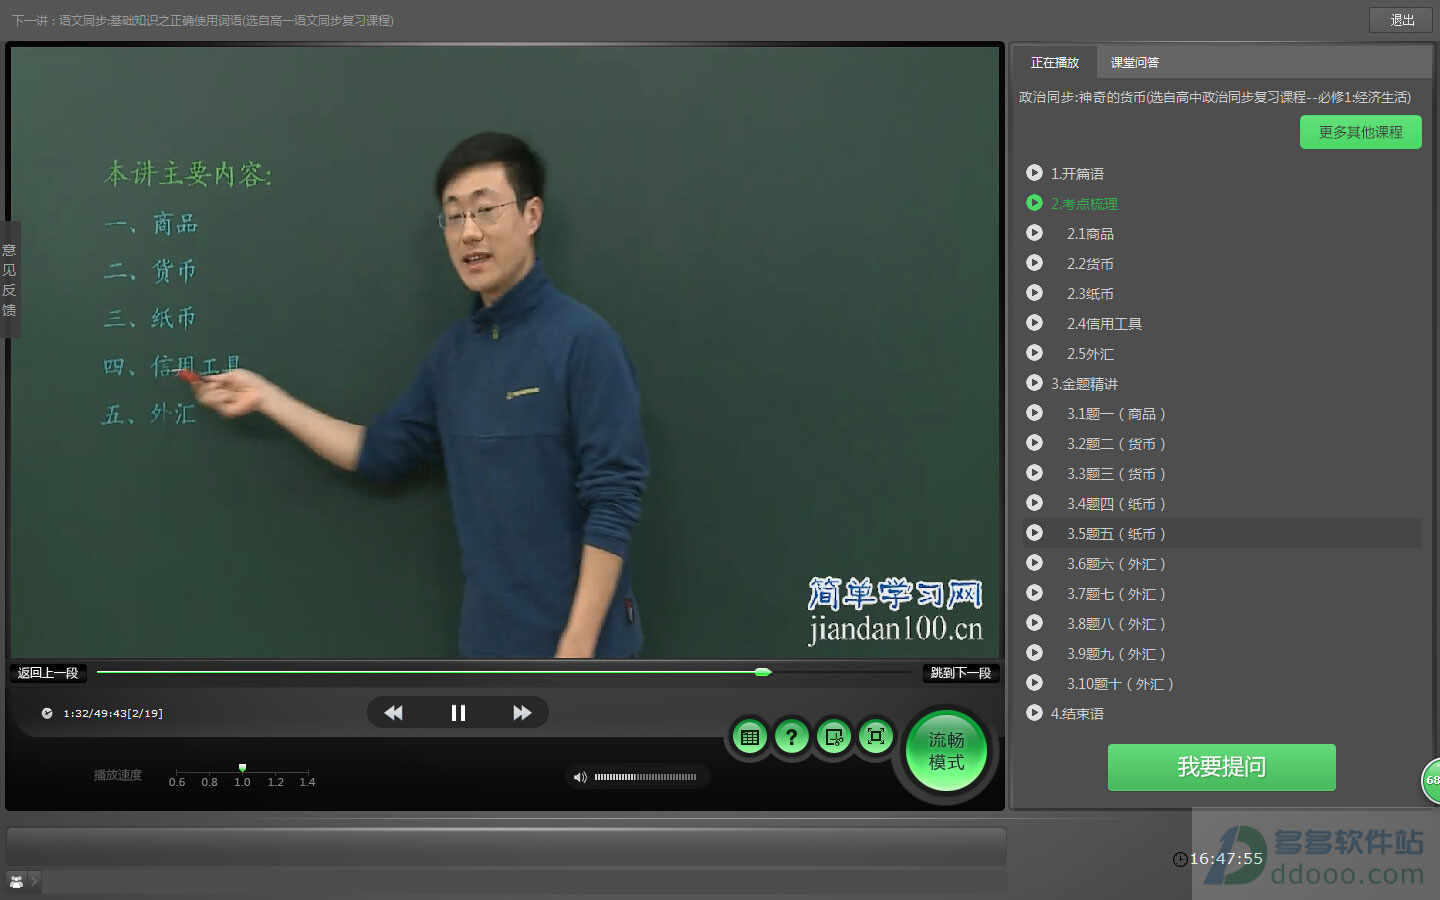Open the question mark help button
This screenshot has height=900, width=1440.
(x=791, y=738)
